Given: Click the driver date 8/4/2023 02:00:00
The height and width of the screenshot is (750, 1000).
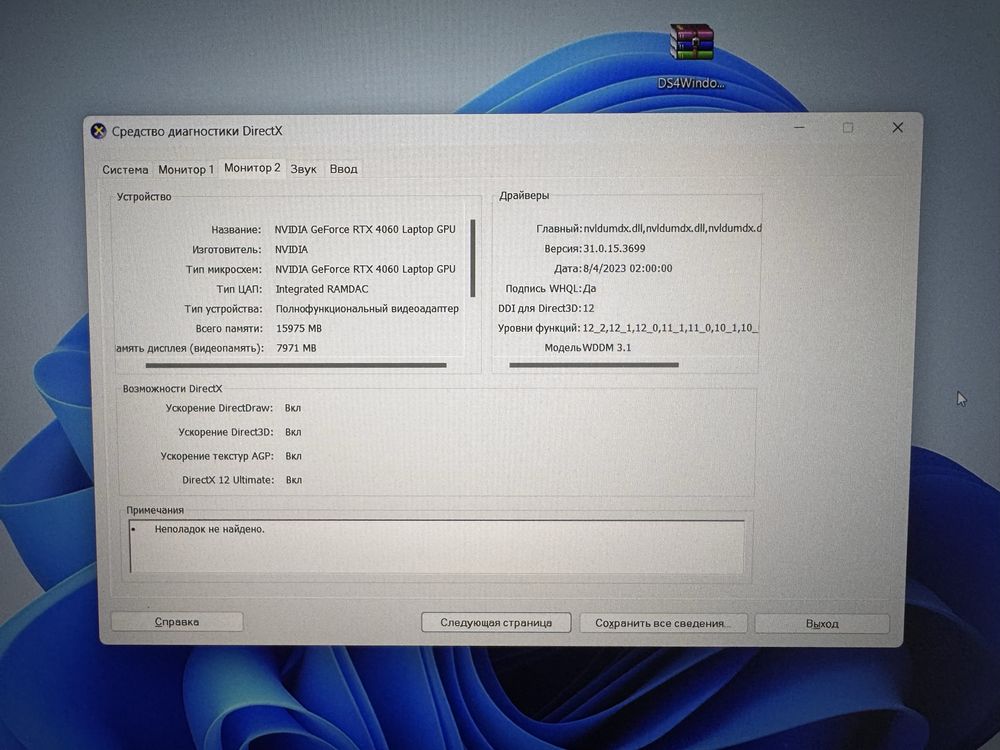Looking at the screenshot, I should [628, 268].
